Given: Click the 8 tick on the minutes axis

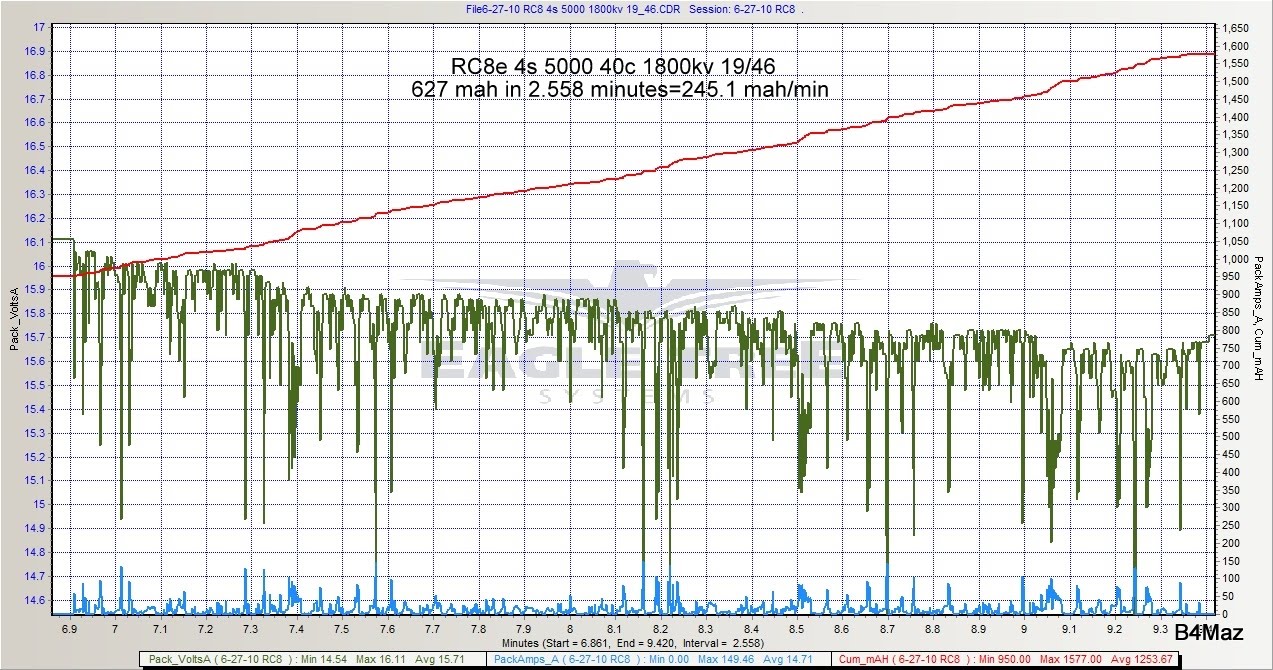Looking at the screenshot, I should [x=569, y=629].
